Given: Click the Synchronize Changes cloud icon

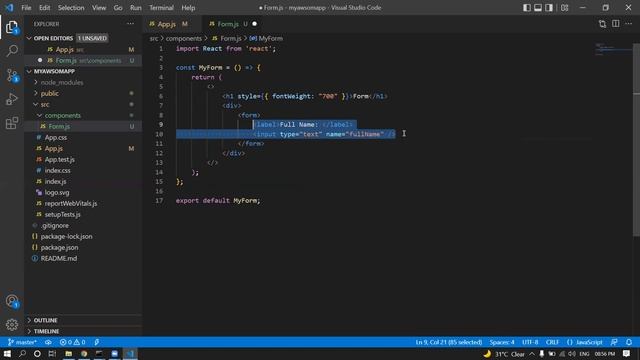Looking at the screenshot, I should 48,342.
